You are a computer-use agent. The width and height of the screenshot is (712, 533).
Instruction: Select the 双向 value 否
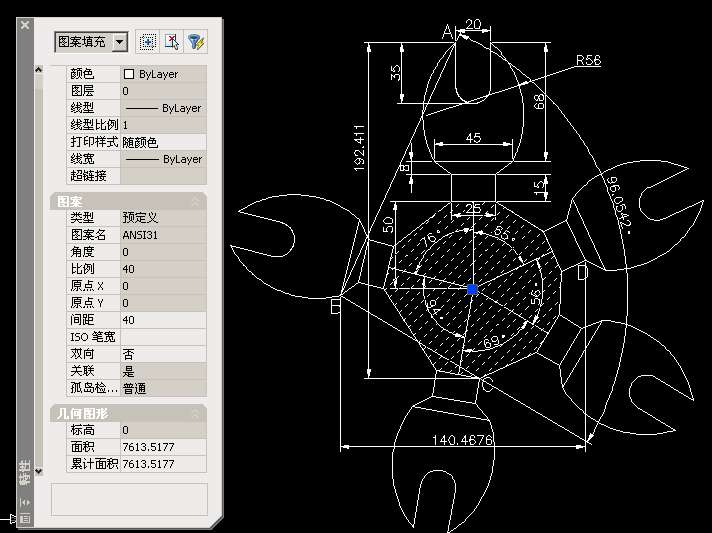pos(163,354)
